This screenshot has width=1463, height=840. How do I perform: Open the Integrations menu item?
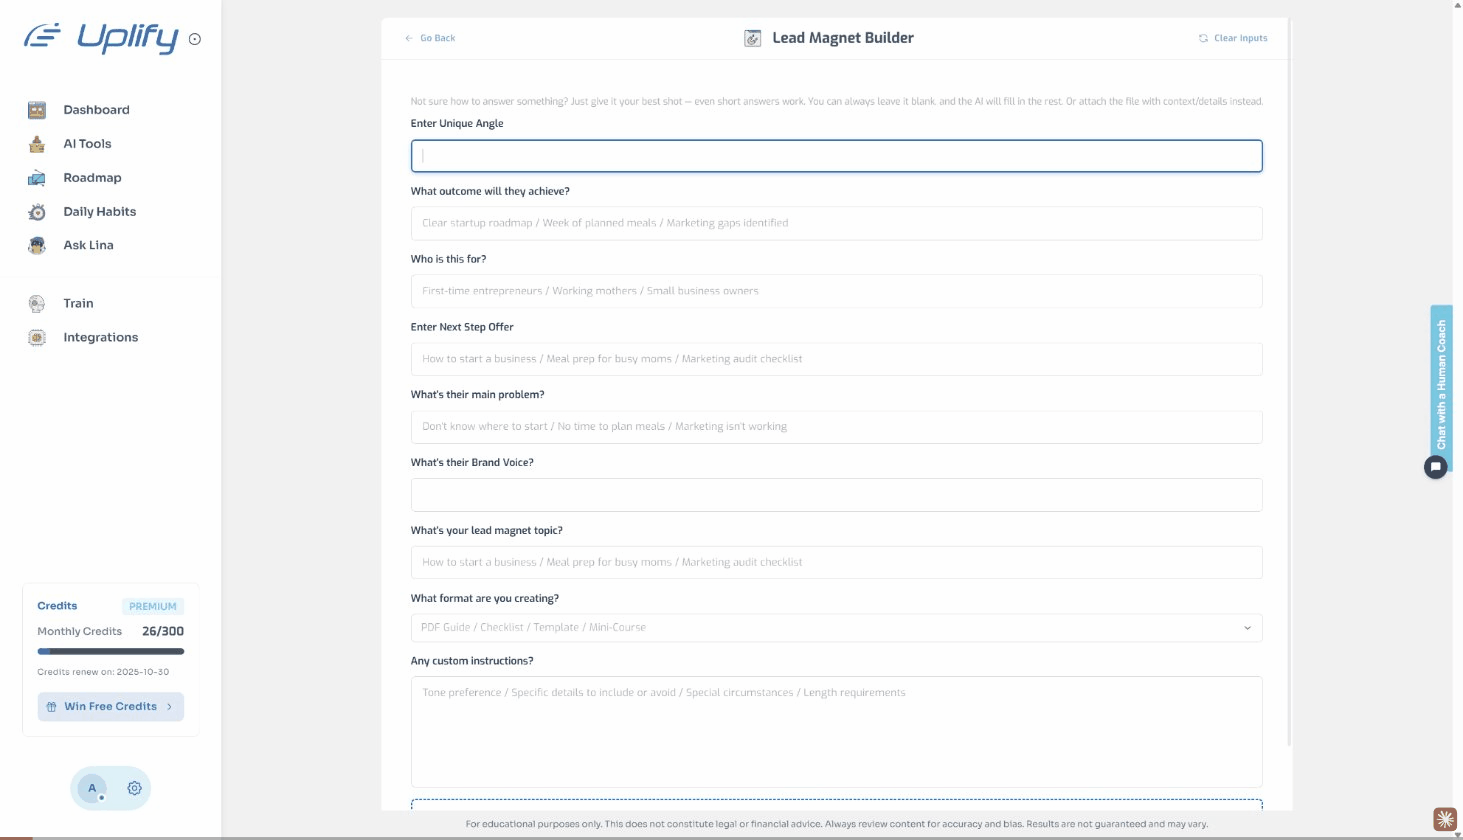pyautogui.click(x=100, y=338)
